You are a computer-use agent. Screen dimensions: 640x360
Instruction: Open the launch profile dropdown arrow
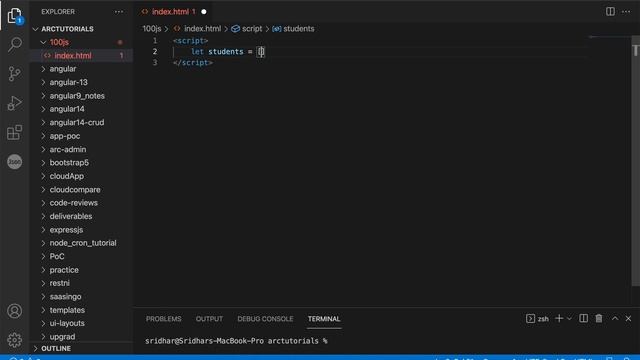(569, 318)
